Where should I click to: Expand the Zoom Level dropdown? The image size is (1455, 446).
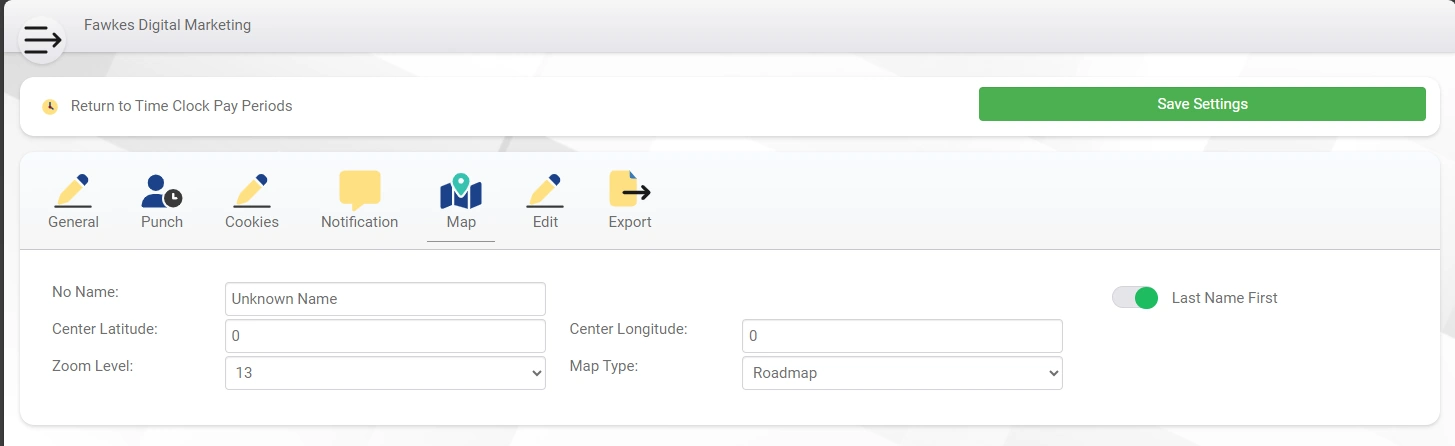385,373
